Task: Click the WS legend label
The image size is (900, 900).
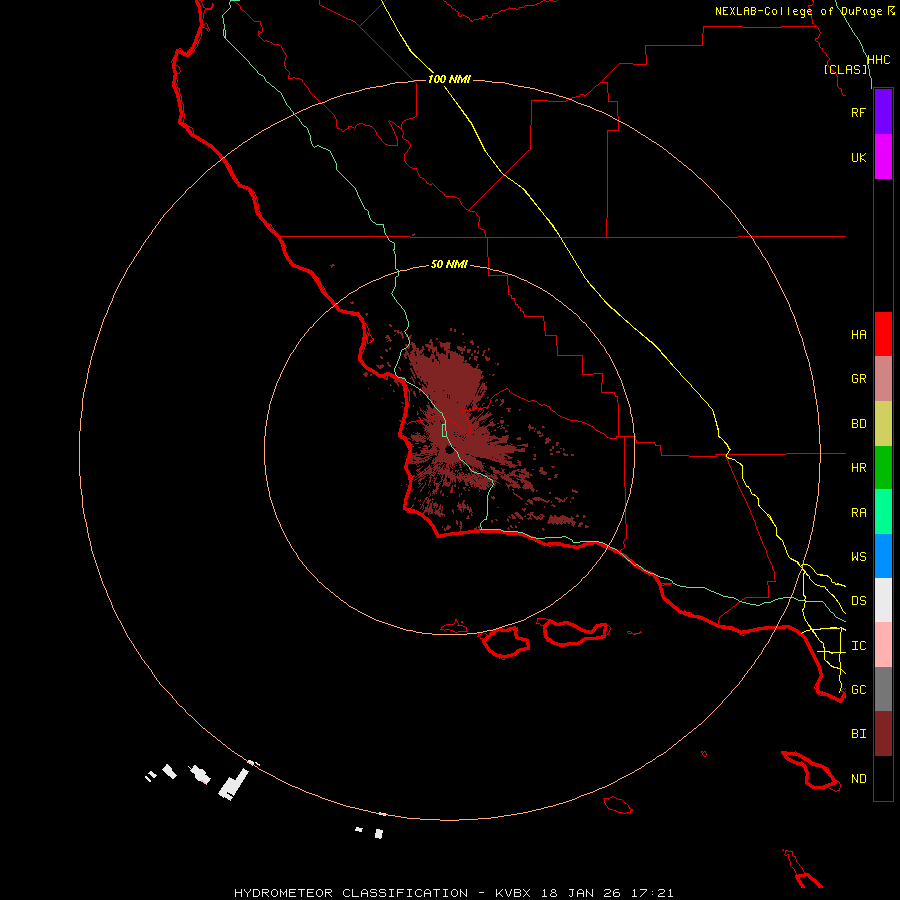Action: 858,557
